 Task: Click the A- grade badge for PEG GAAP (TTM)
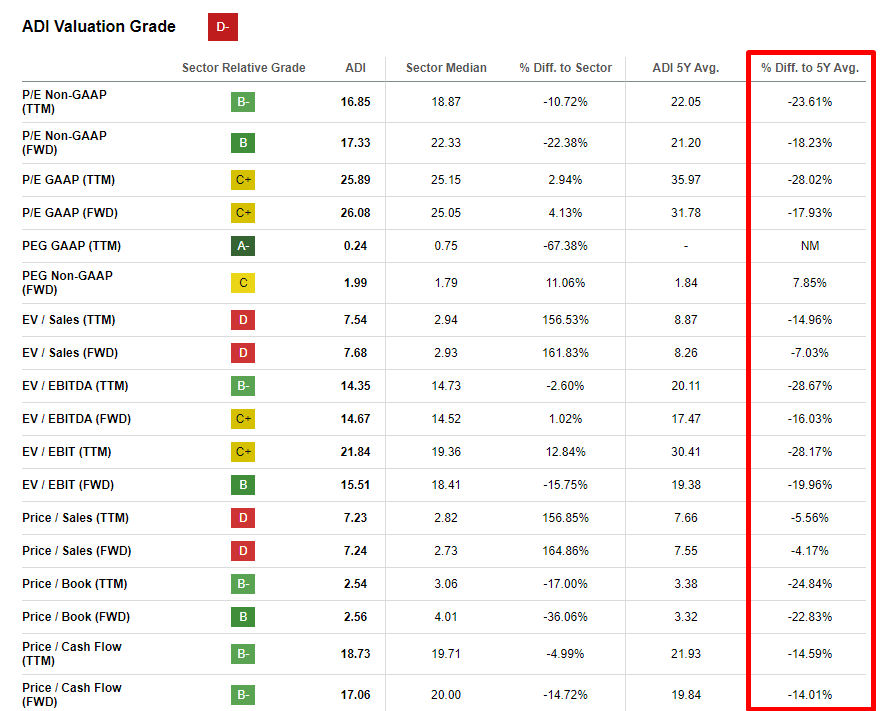point(243,246)
